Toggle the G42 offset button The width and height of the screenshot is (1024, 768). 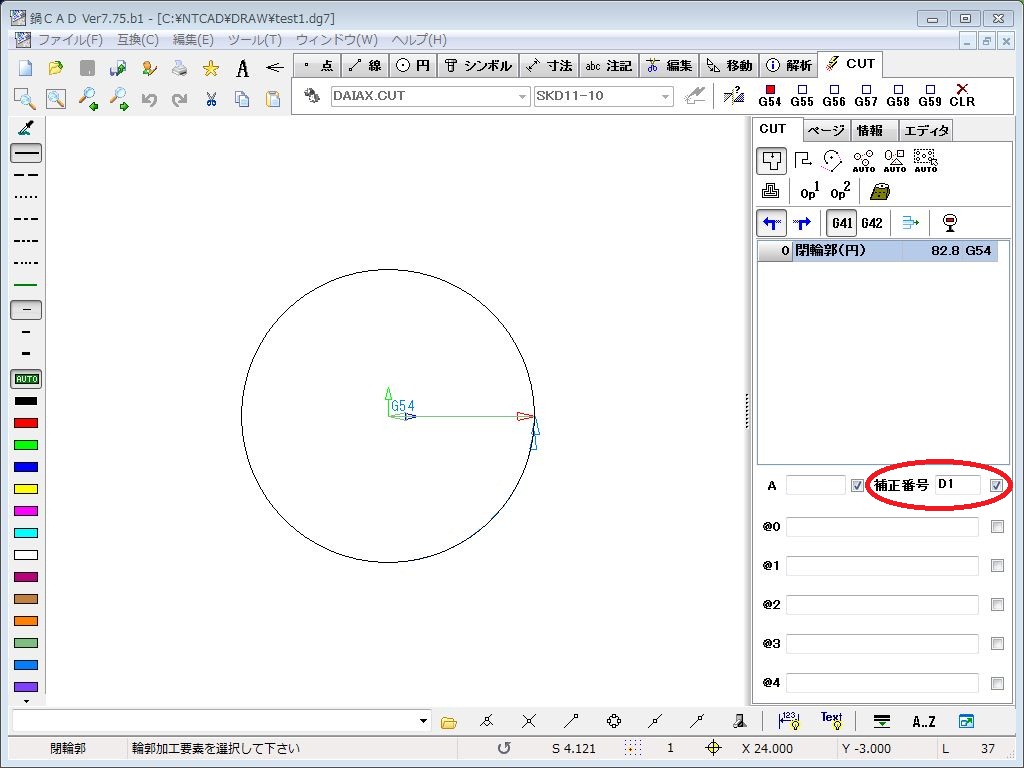872,223
